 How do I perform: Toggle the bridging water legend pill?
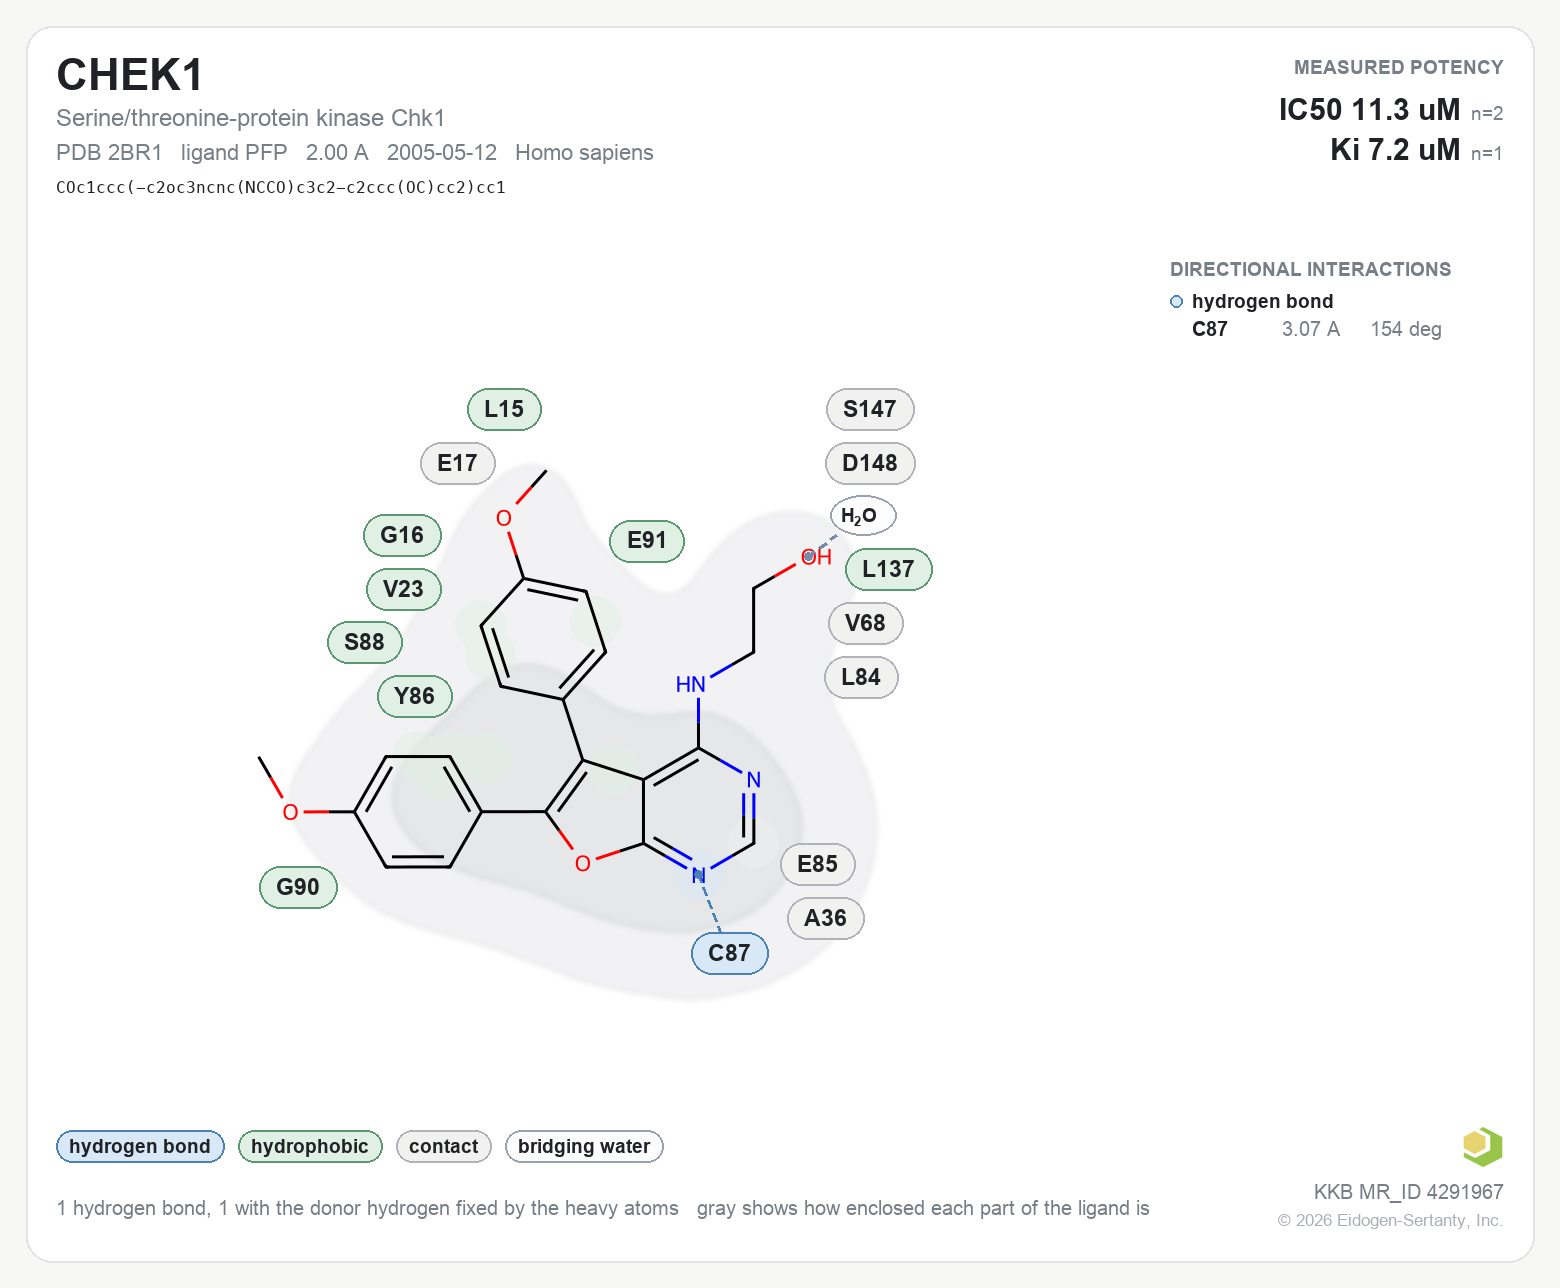click(584, 1146)
